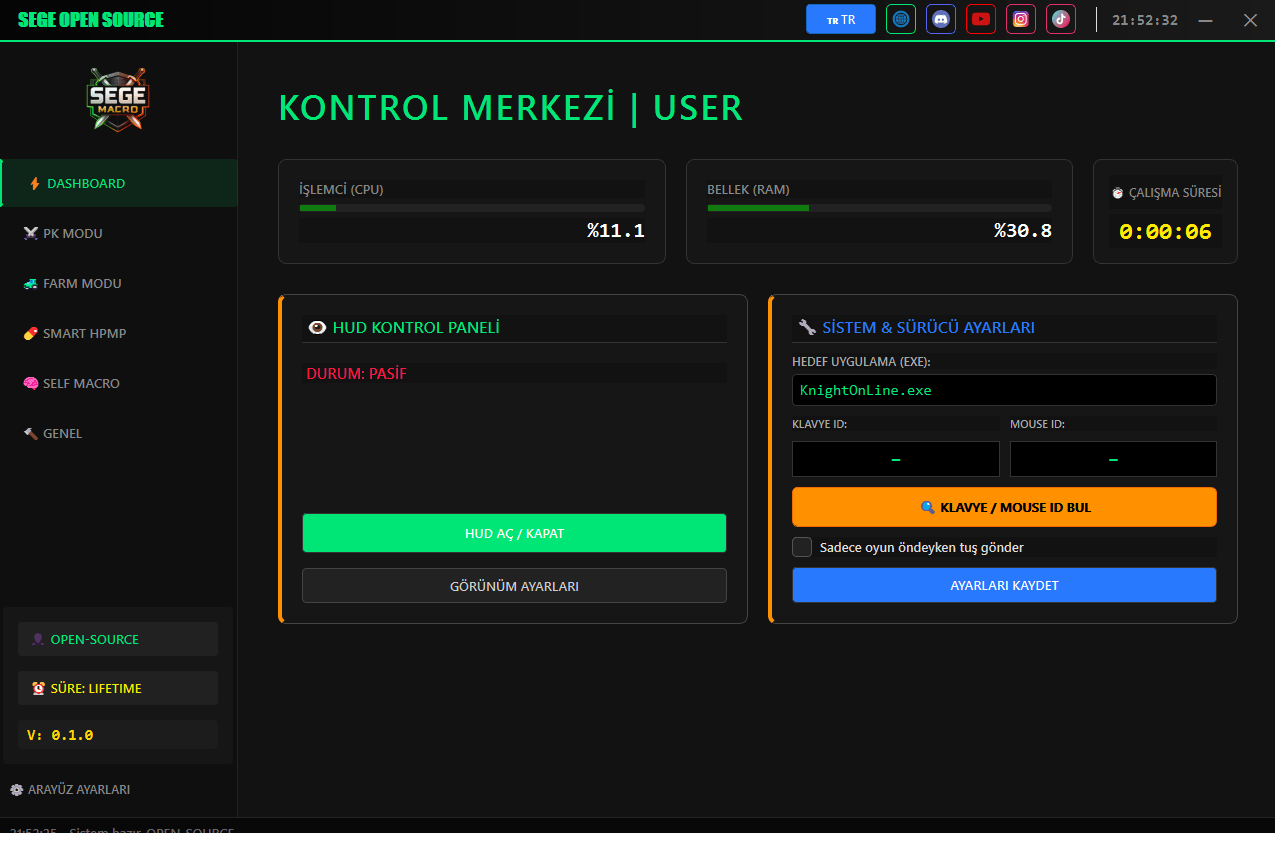Open the Self Macro section

click(119, 383)
